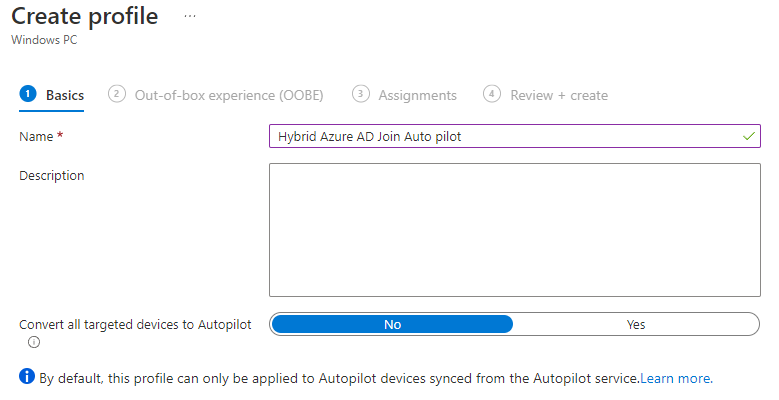Click the step 1 number circle
This screenshot has height=400, width=779.
[x=28, y=94]
